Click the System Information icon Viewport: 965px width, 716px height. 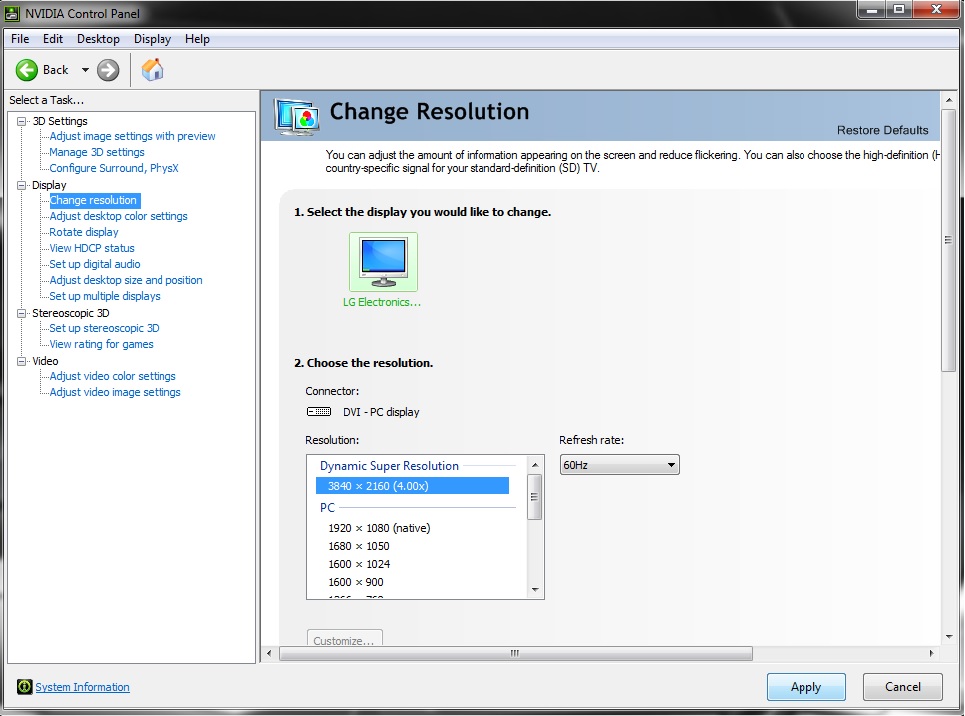coord(24,686)
